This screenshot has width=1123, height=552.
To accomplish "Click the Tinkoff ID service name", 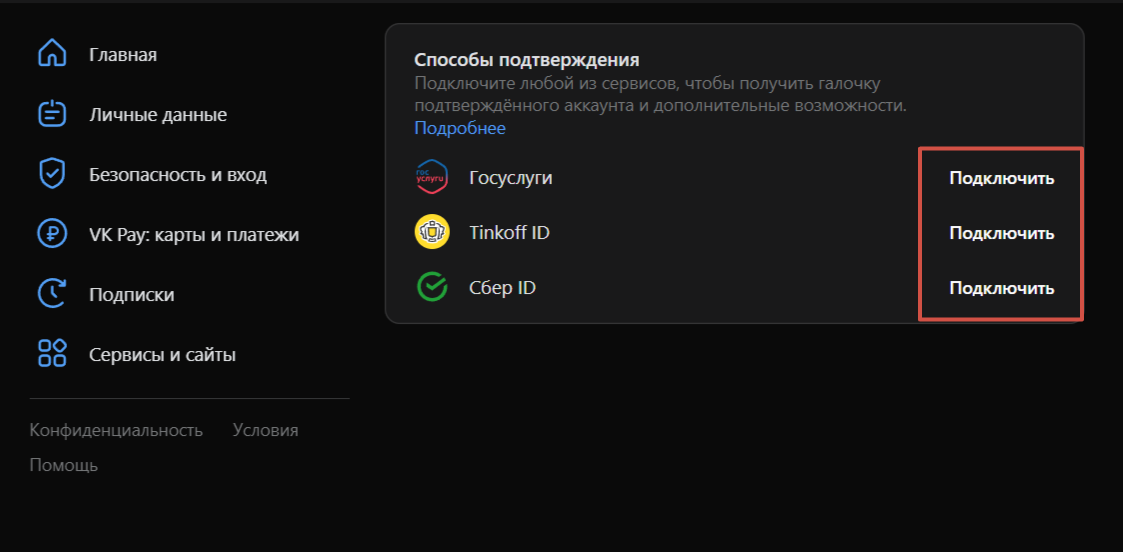I will click(509, 233).
